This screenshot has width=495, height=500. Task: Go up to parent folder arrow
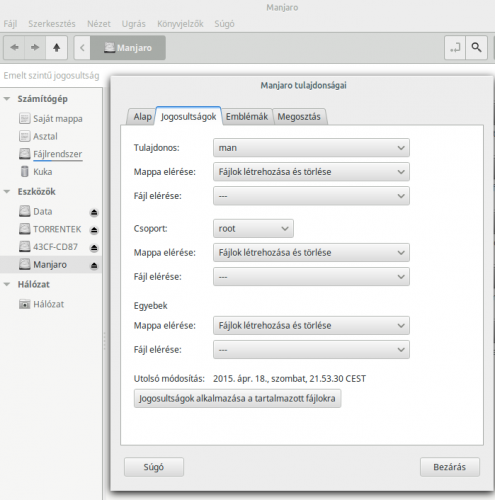[x=56, y=48]
